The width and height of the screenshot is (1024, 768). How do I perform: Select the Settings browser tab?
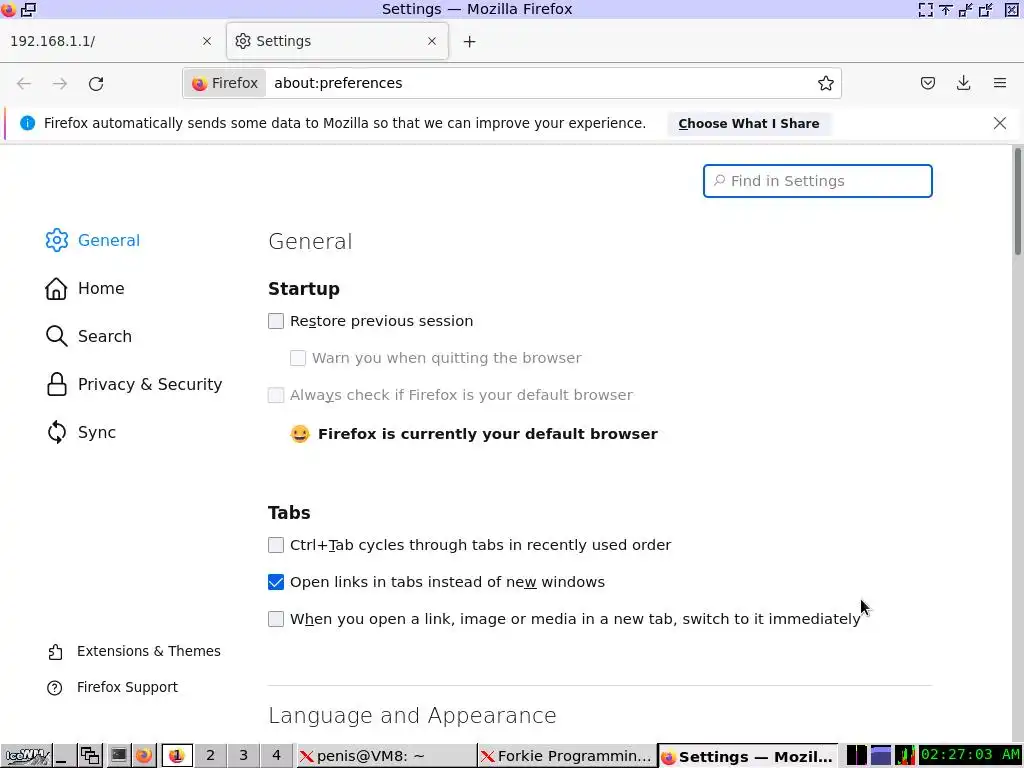point(337,41)
